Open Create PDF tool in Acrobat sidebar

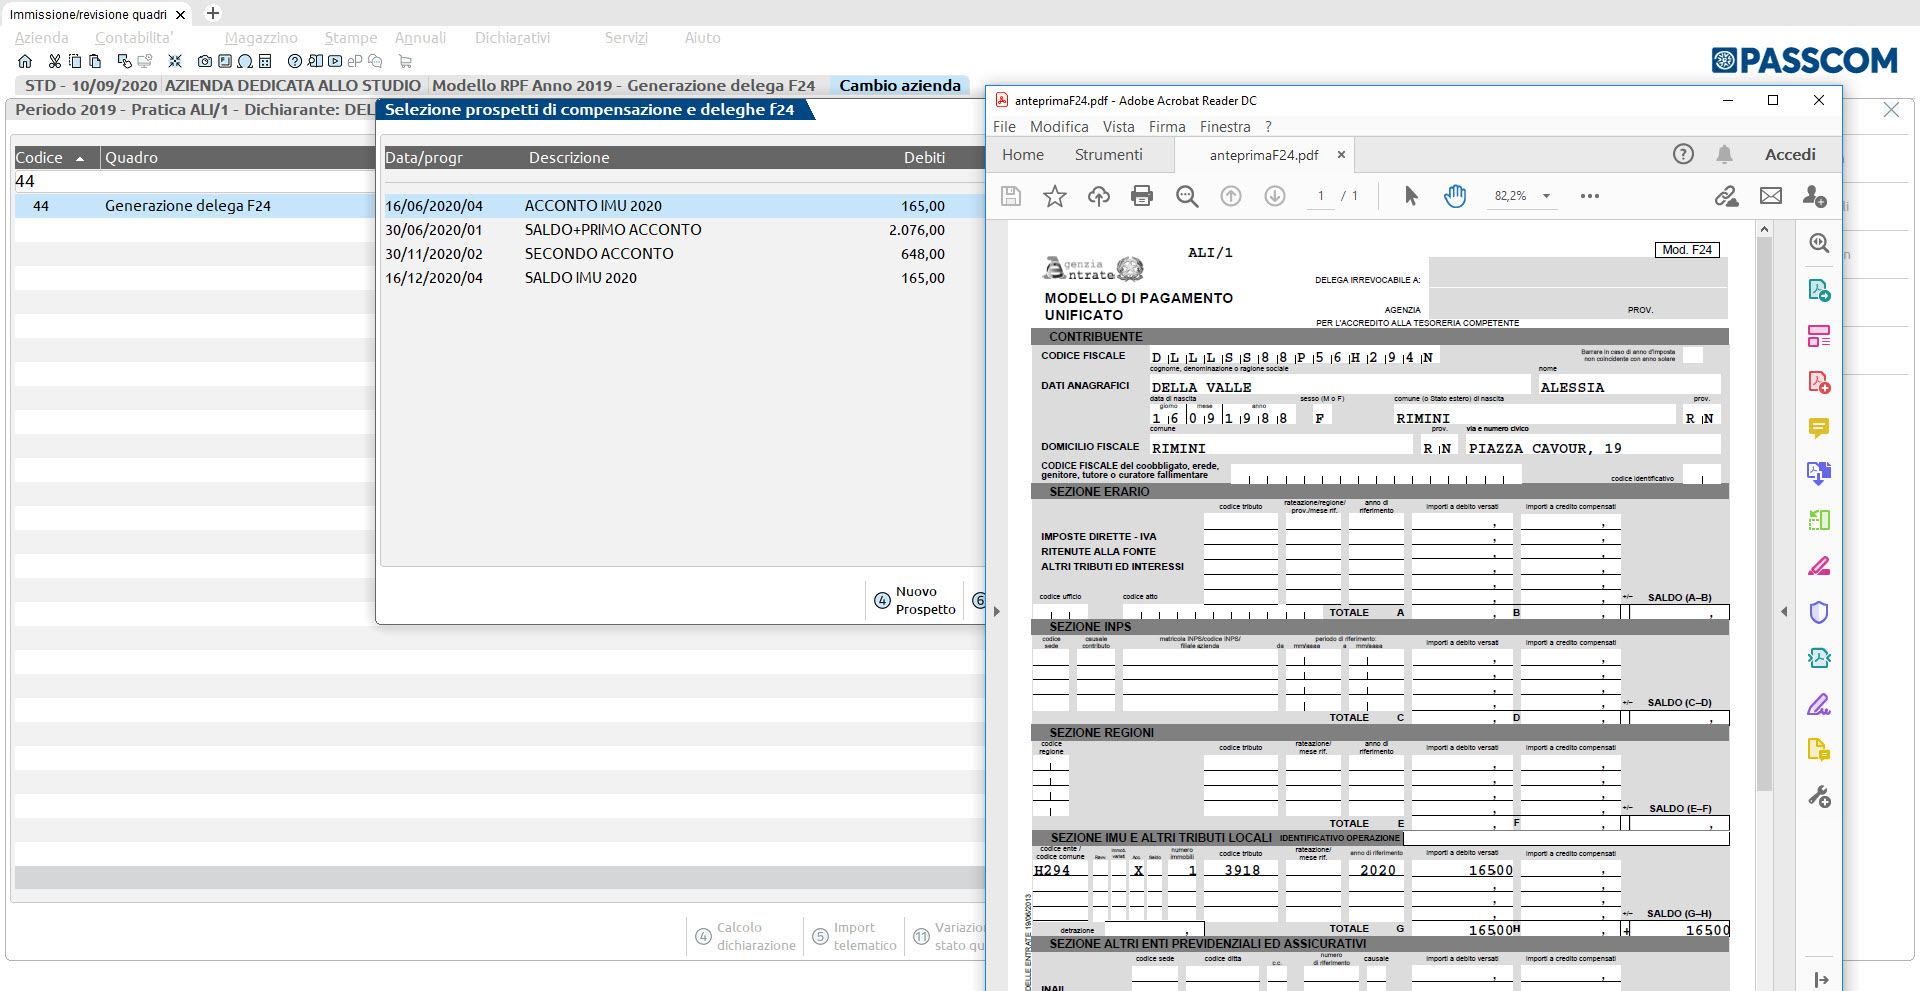(1819, 382)
